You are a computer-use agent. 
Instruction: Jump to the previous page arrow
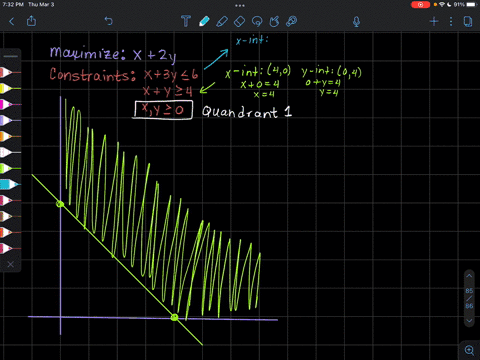469,276
